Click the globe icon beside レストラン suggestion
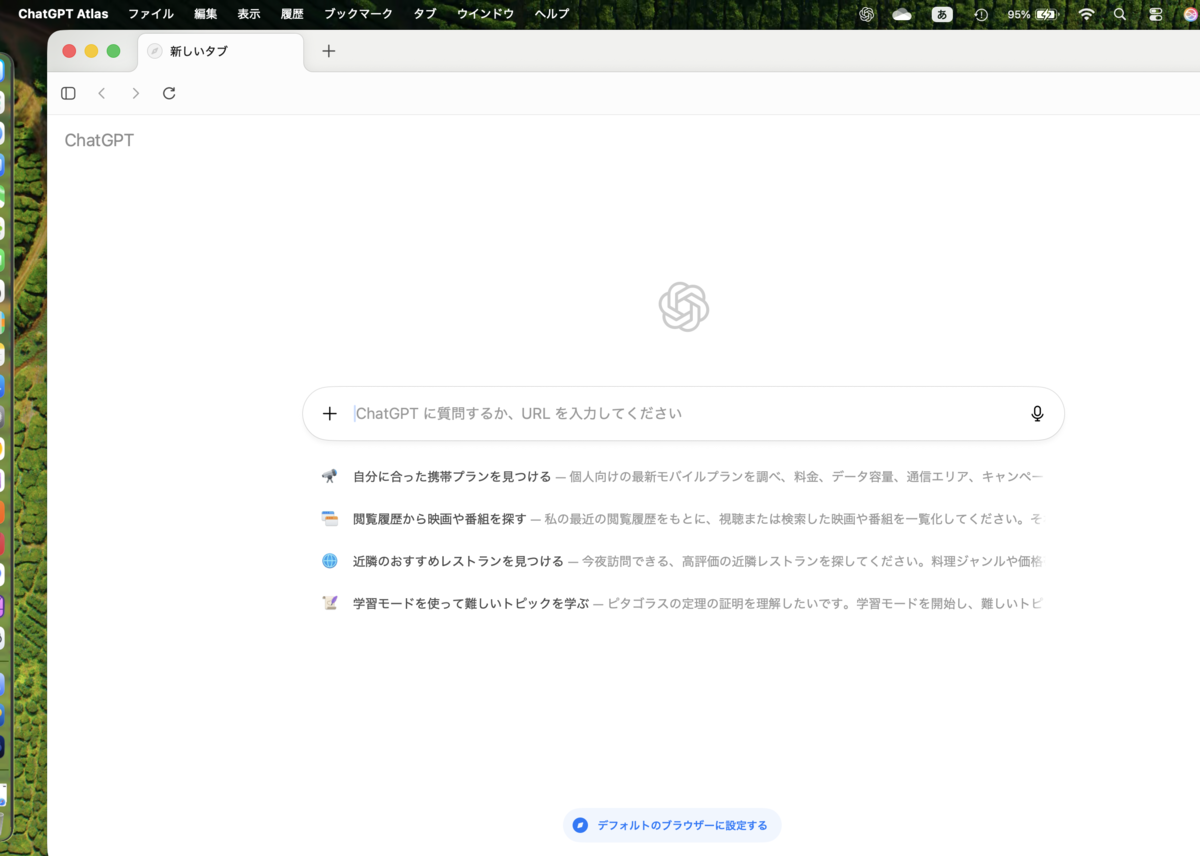The image size is (1200, 856). pyautogui.click(x=329, y=561)
